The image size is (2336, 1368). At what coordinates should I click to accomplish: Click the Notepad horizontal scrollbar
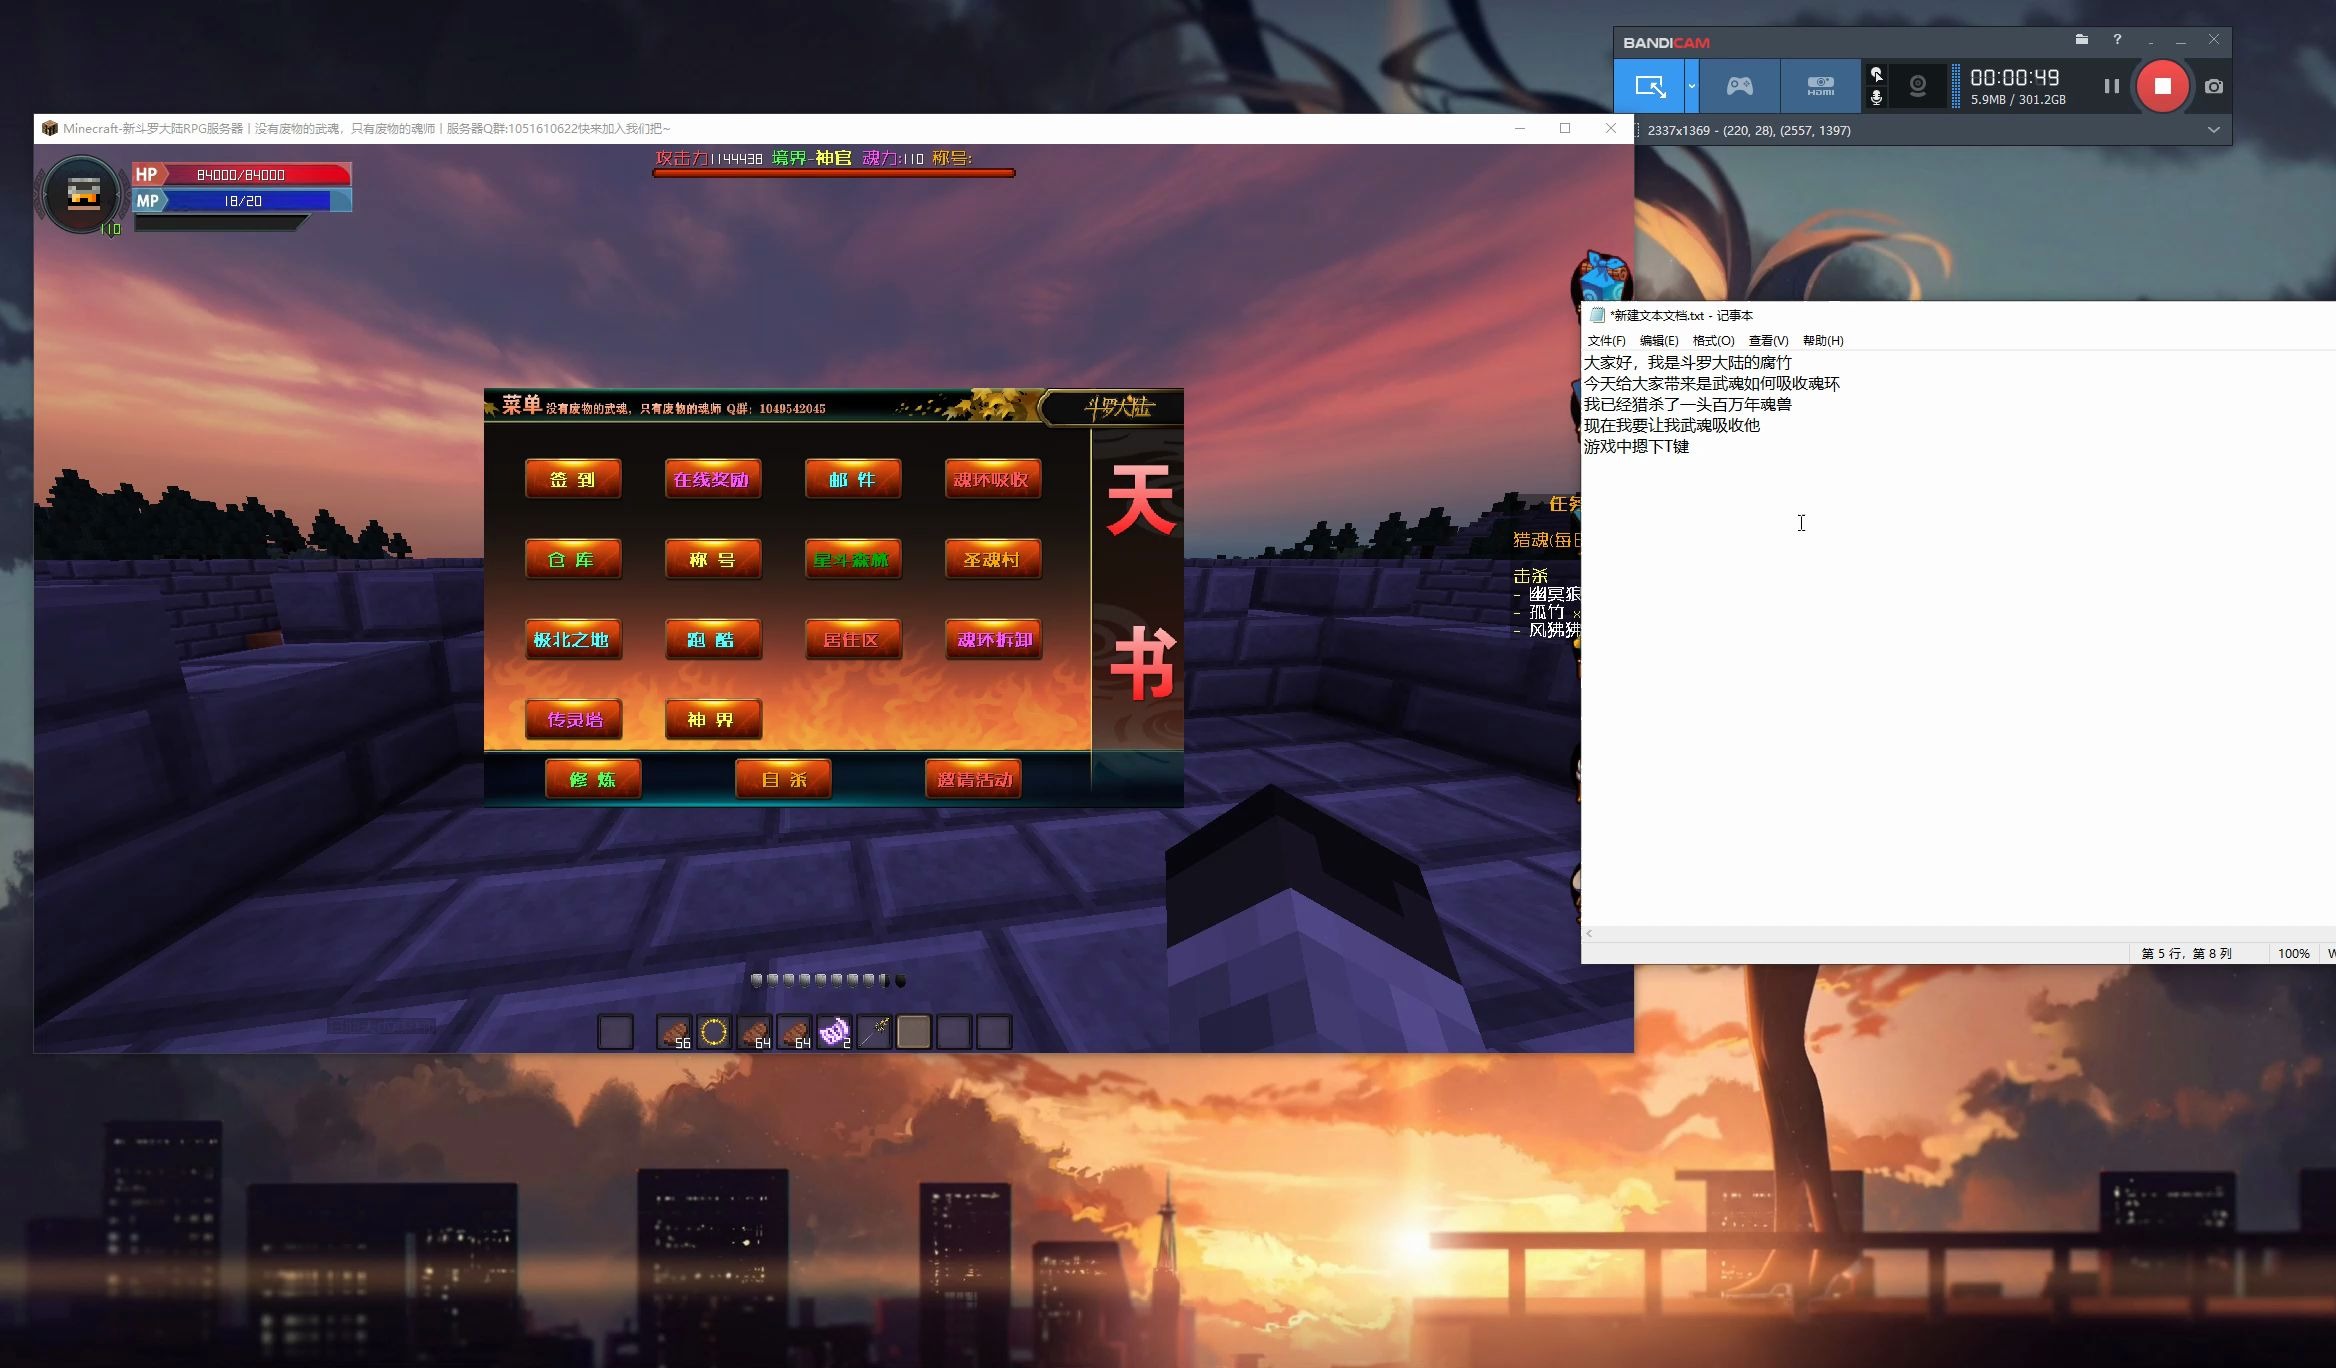click(1950, 934)
